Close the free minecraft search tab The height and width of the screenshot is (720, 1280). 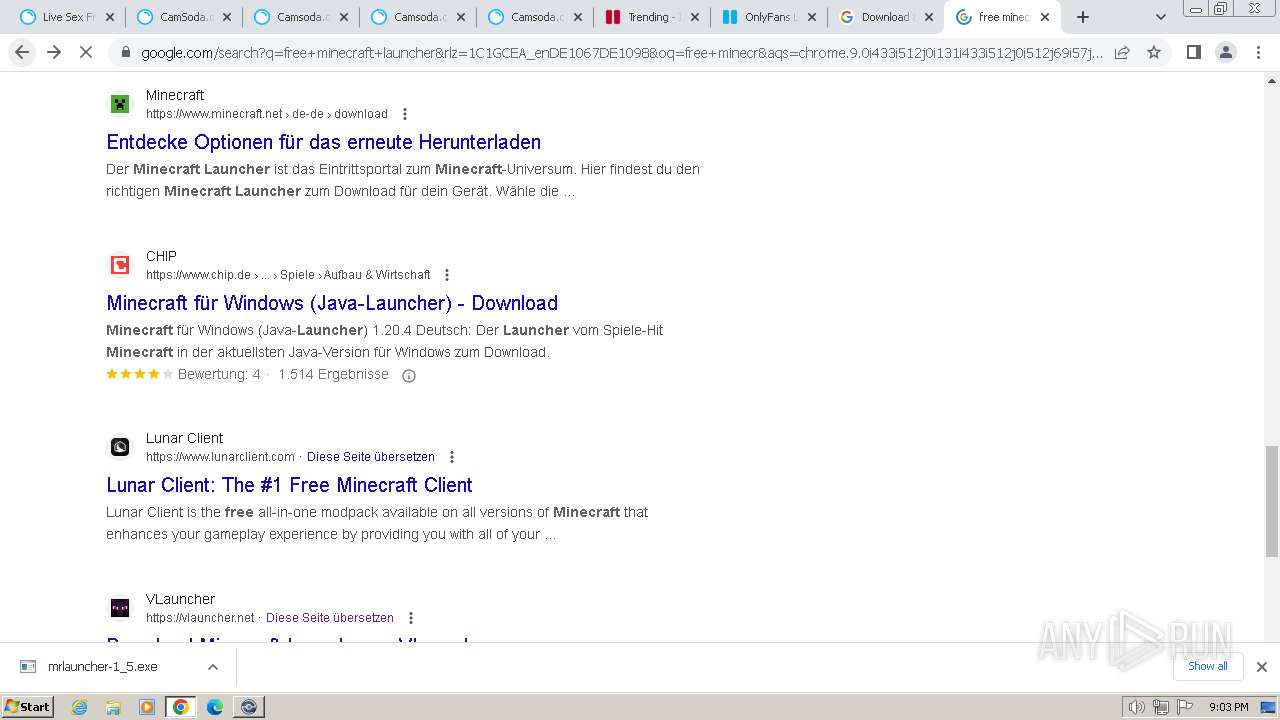(1045, 17)
